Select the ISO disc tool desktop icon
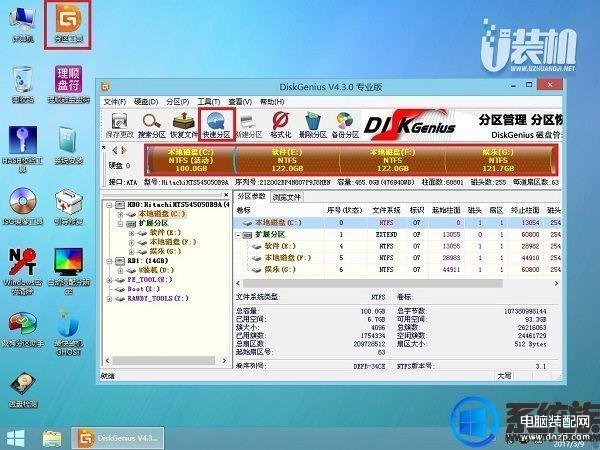 click(23, 206)
